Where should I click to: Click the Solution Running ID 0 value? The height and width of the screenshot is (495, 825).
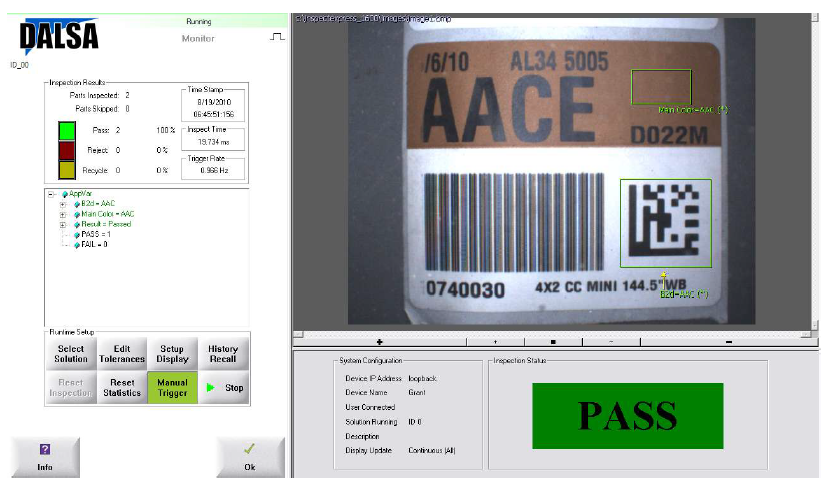click(x=415, y=422)
